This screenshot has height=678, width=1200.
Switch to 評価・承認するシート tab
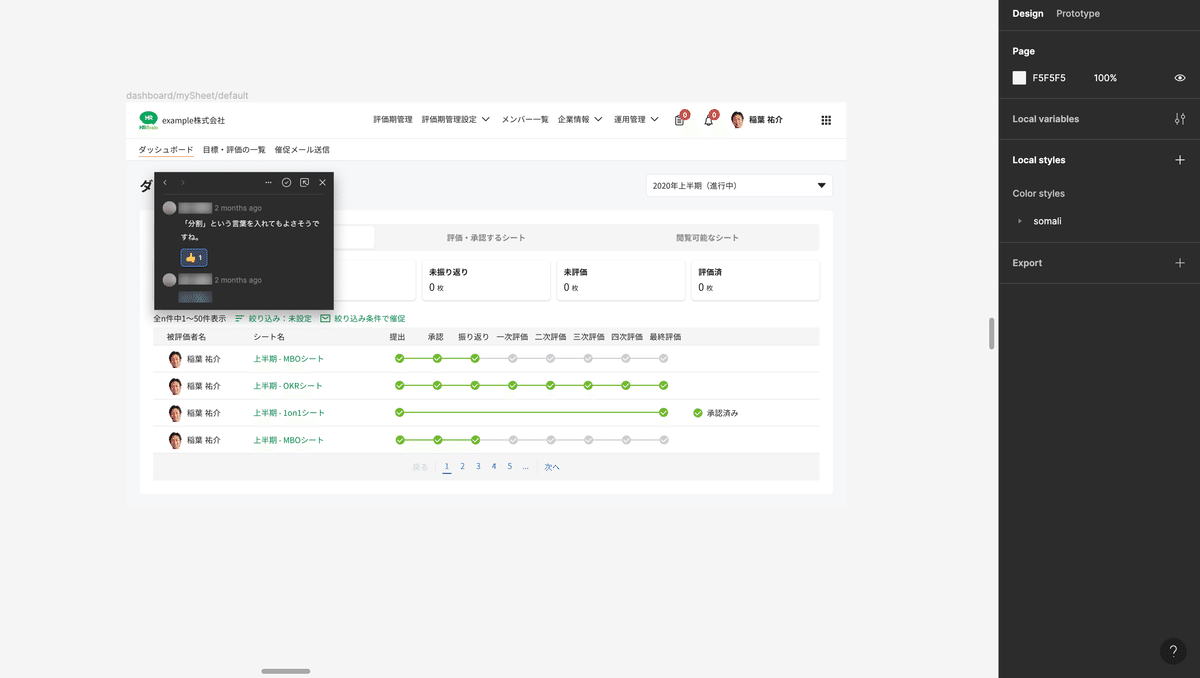pos(486,238)
